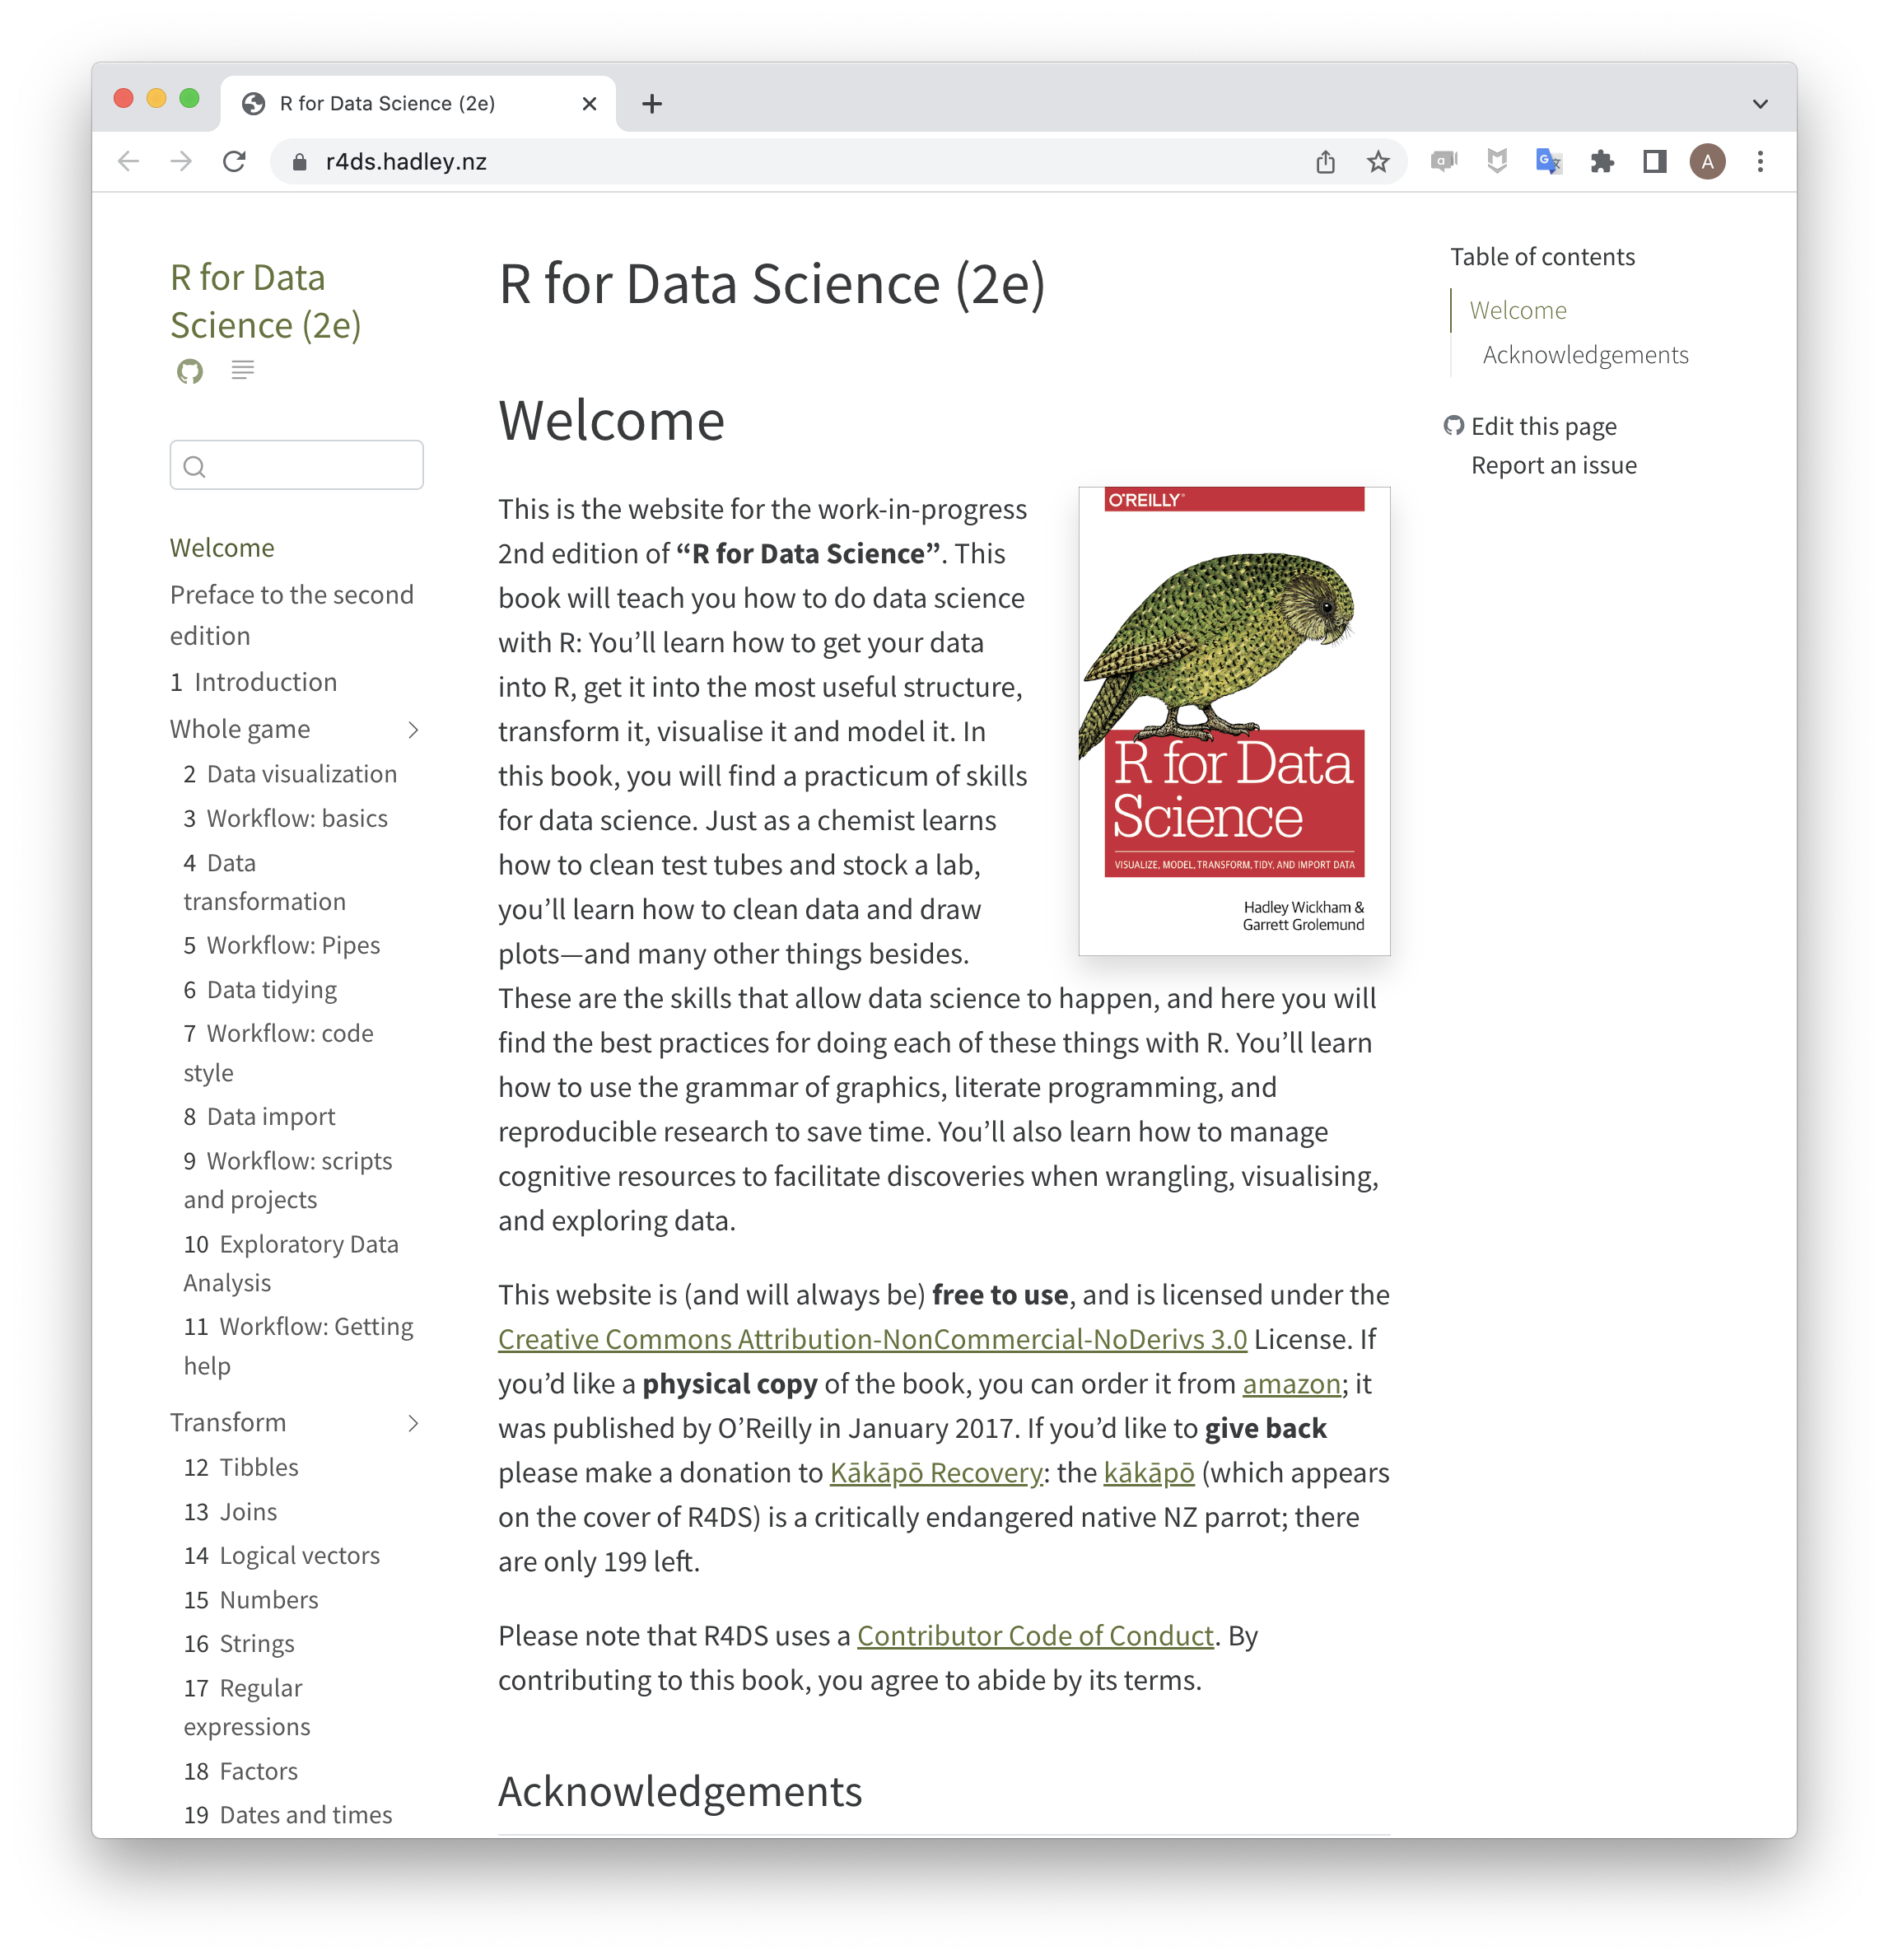This screenshot has width=1889, height=1960.
Task: Open the tab search dropdown arrow
Action: 1760,104
